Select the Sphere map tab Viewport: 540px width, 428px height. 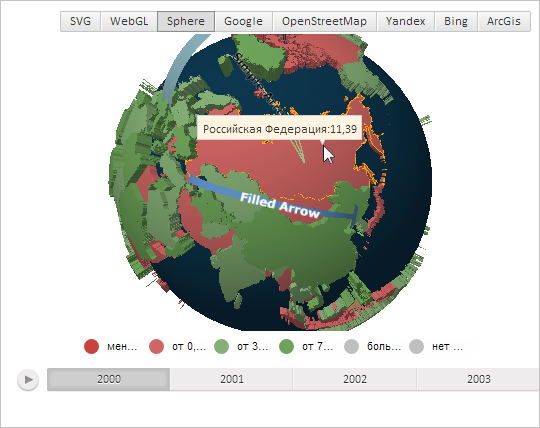click(x=186, y=21)
